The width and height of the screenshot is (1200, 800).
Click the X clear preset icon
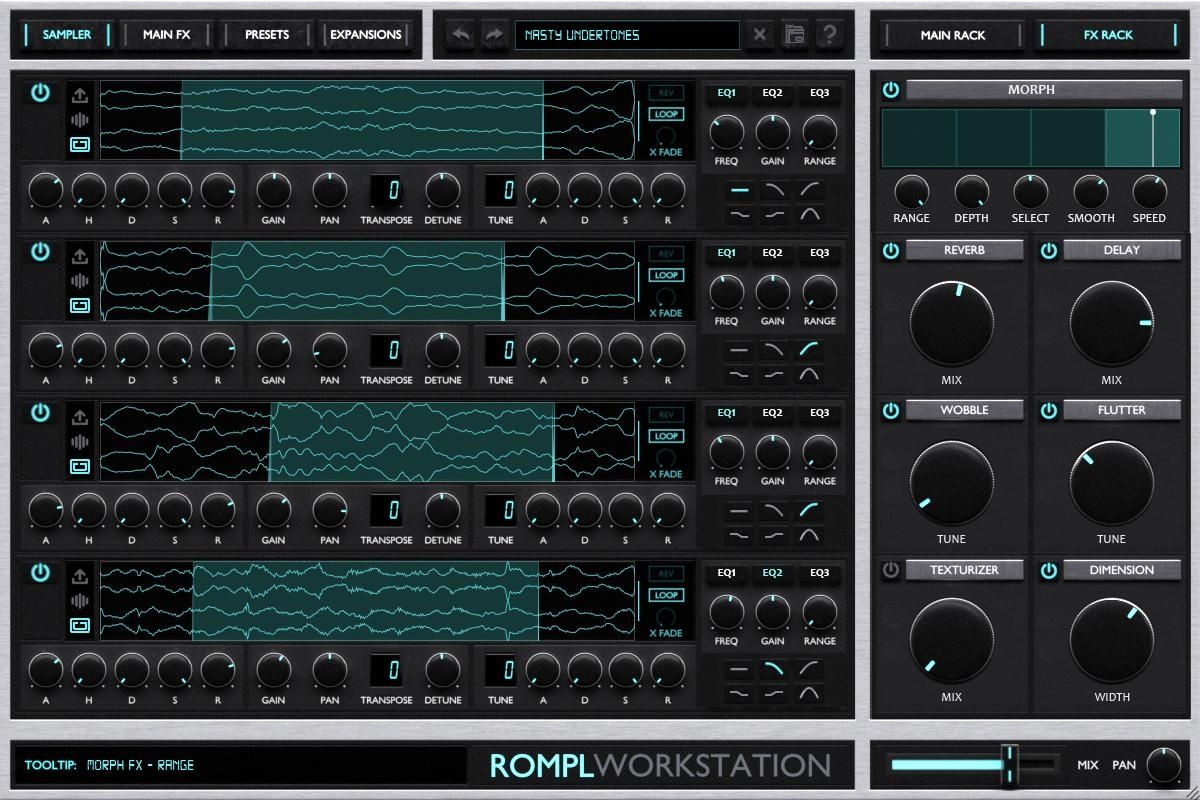tap(760, 35)
